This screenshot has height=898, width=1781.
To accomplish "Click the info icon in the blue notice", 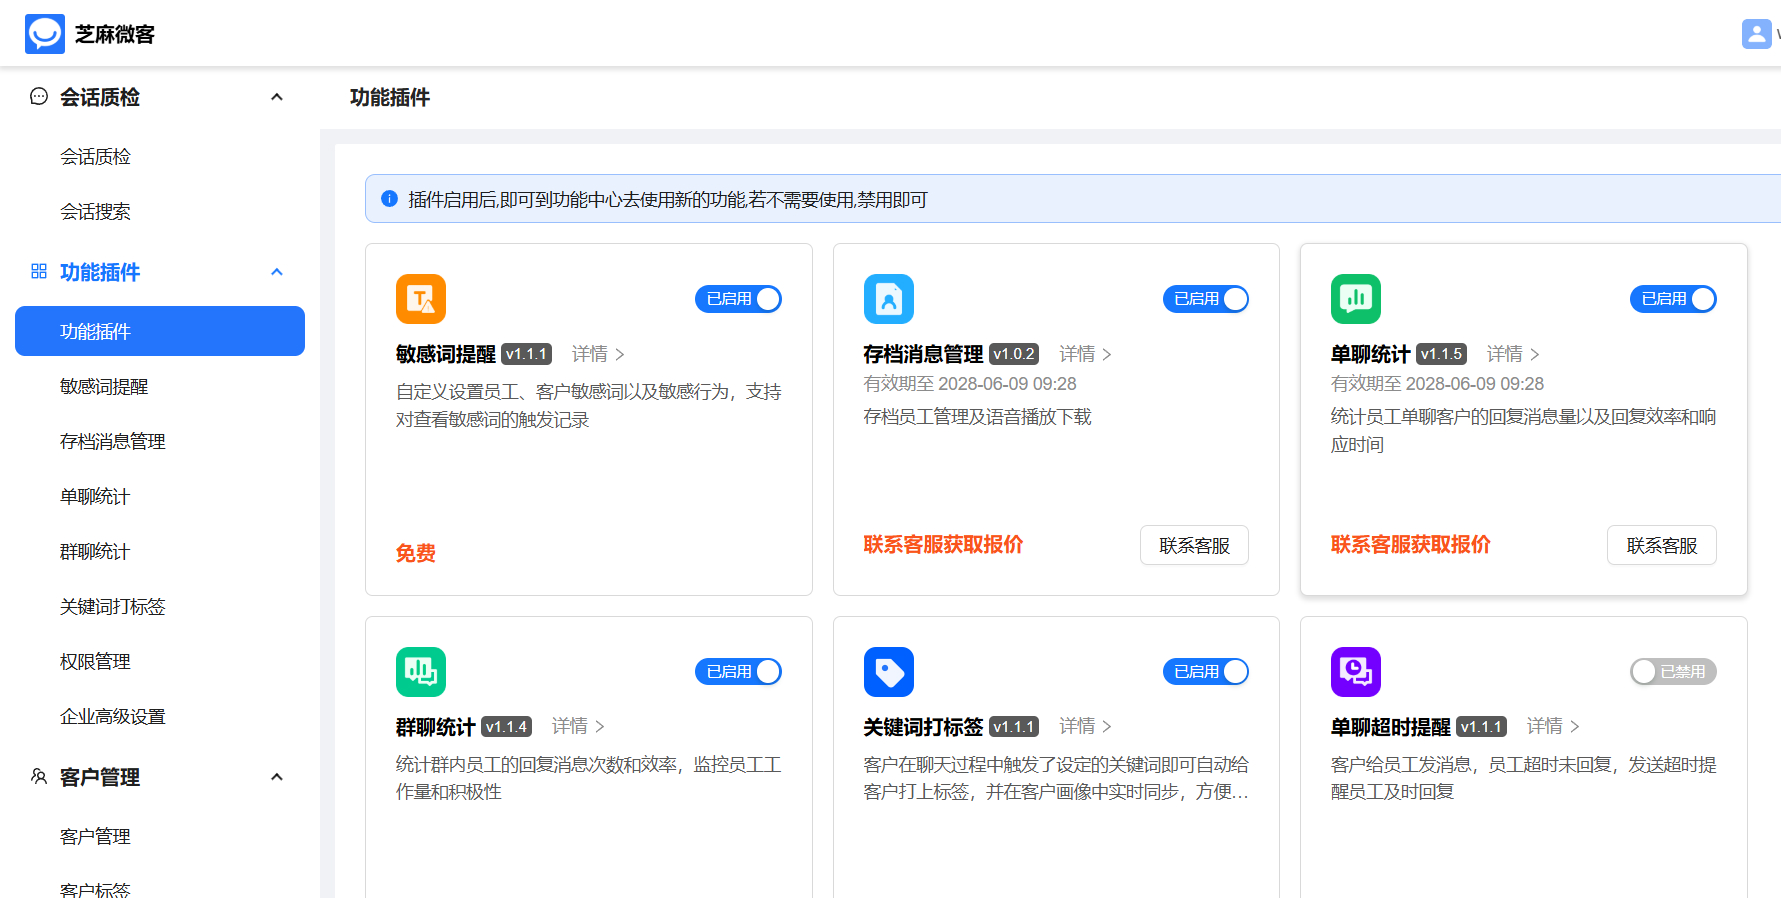I will pyautogui.click(x=390, y=199).
